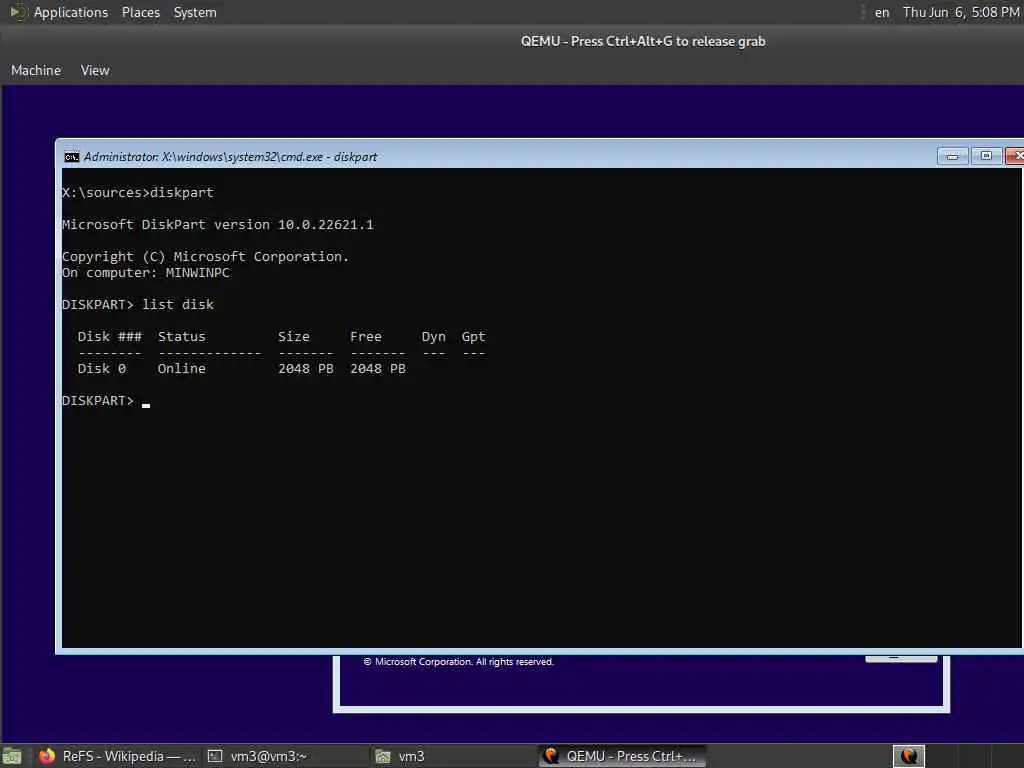The image size is (1024, 768).
Task: Click the folder icon next to vm3
Action: click(x=383, y=756)
